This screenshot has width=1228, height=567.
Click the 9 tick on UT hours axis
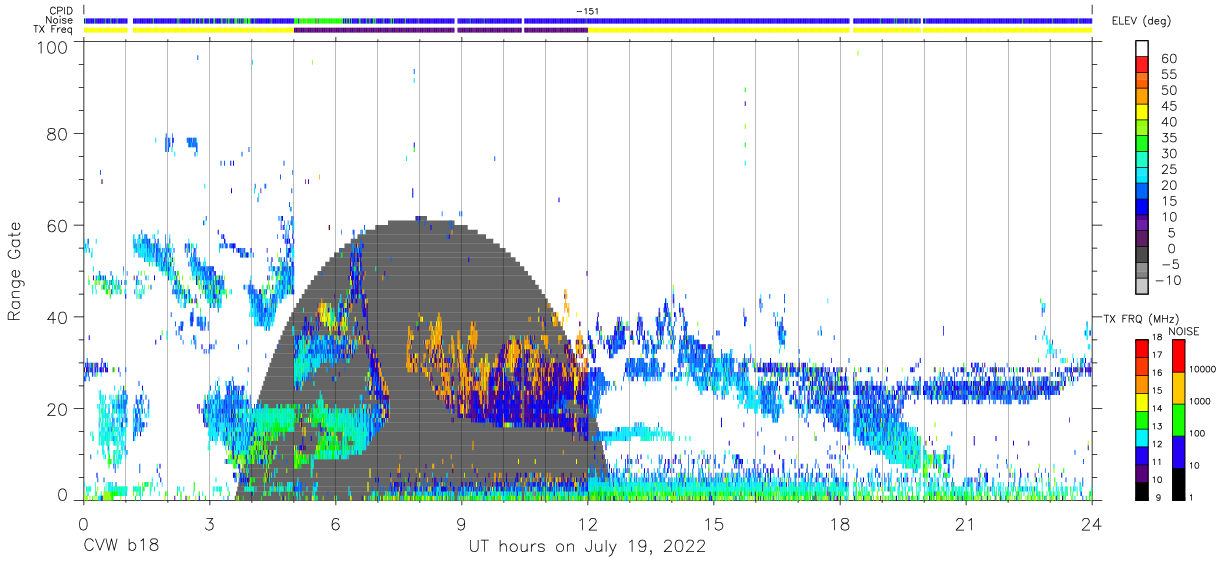[x=461, y=524]
